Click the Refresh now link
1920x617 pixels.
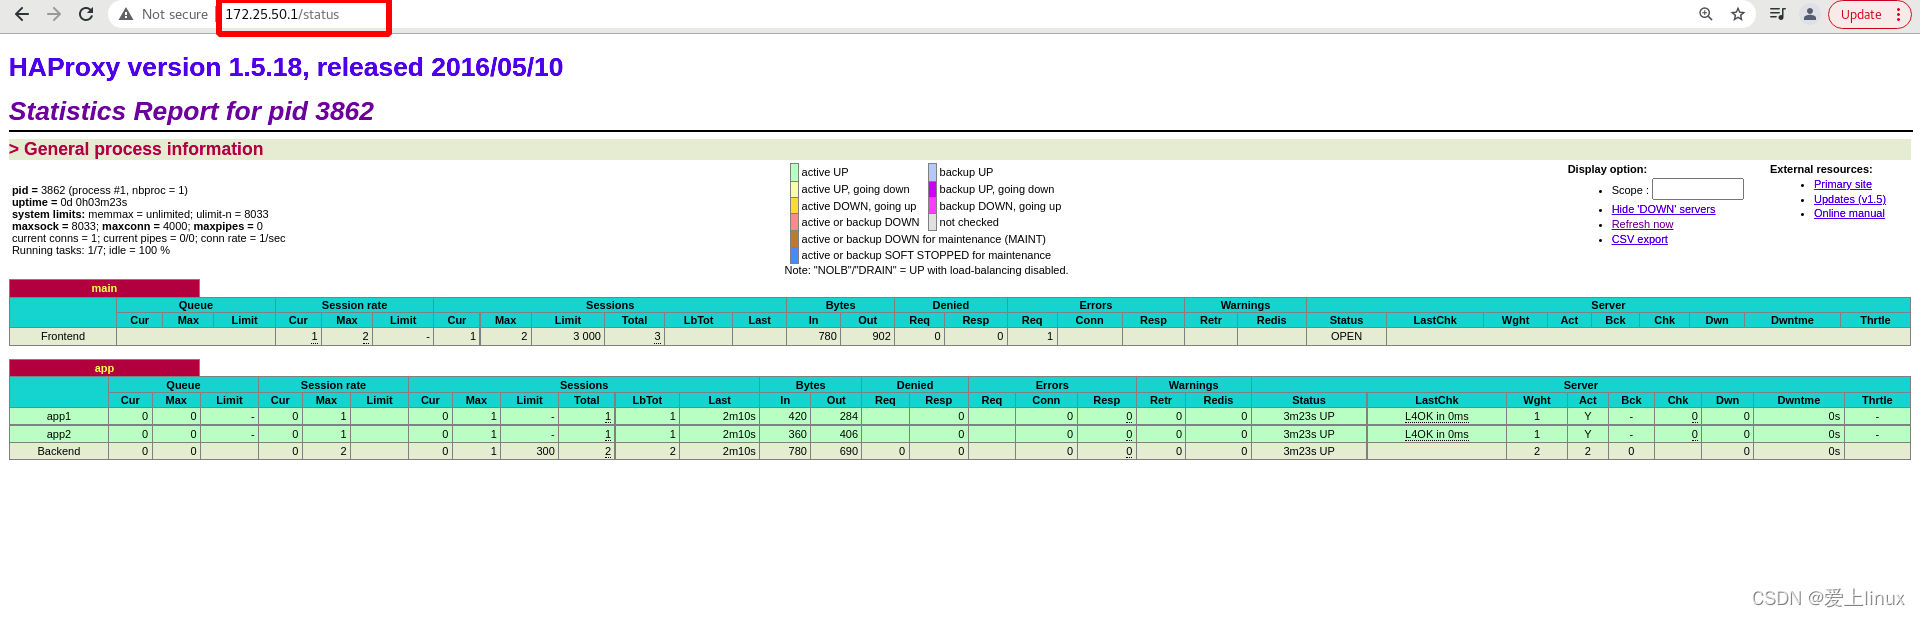coord(1642,224)
